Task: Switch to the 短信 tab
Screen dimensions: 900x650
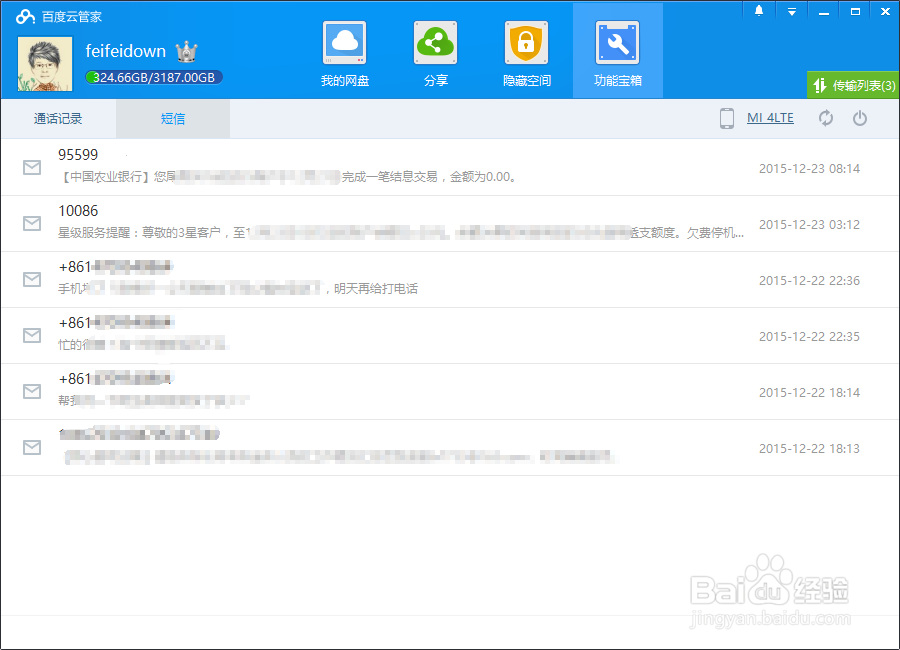Action: pyautogui.click(x=173, y=119)
